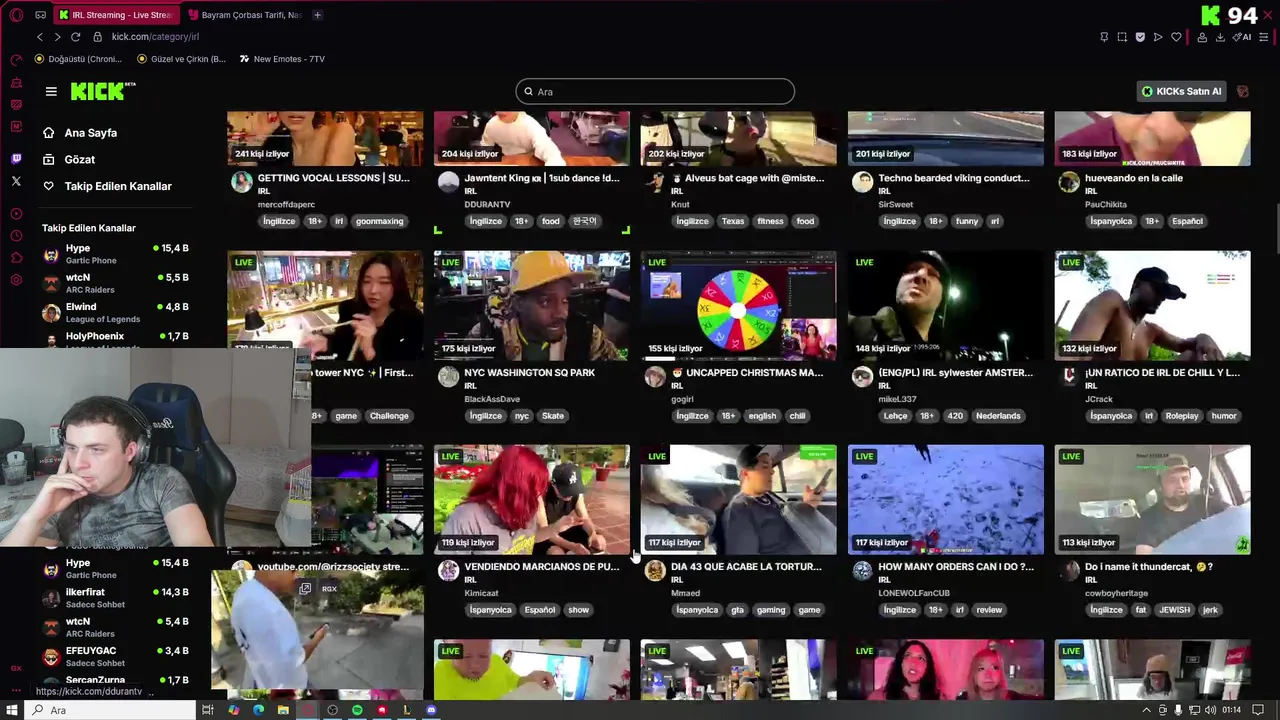Open Opera main menu logo
1280x720 pixels.
coord(16,15)
